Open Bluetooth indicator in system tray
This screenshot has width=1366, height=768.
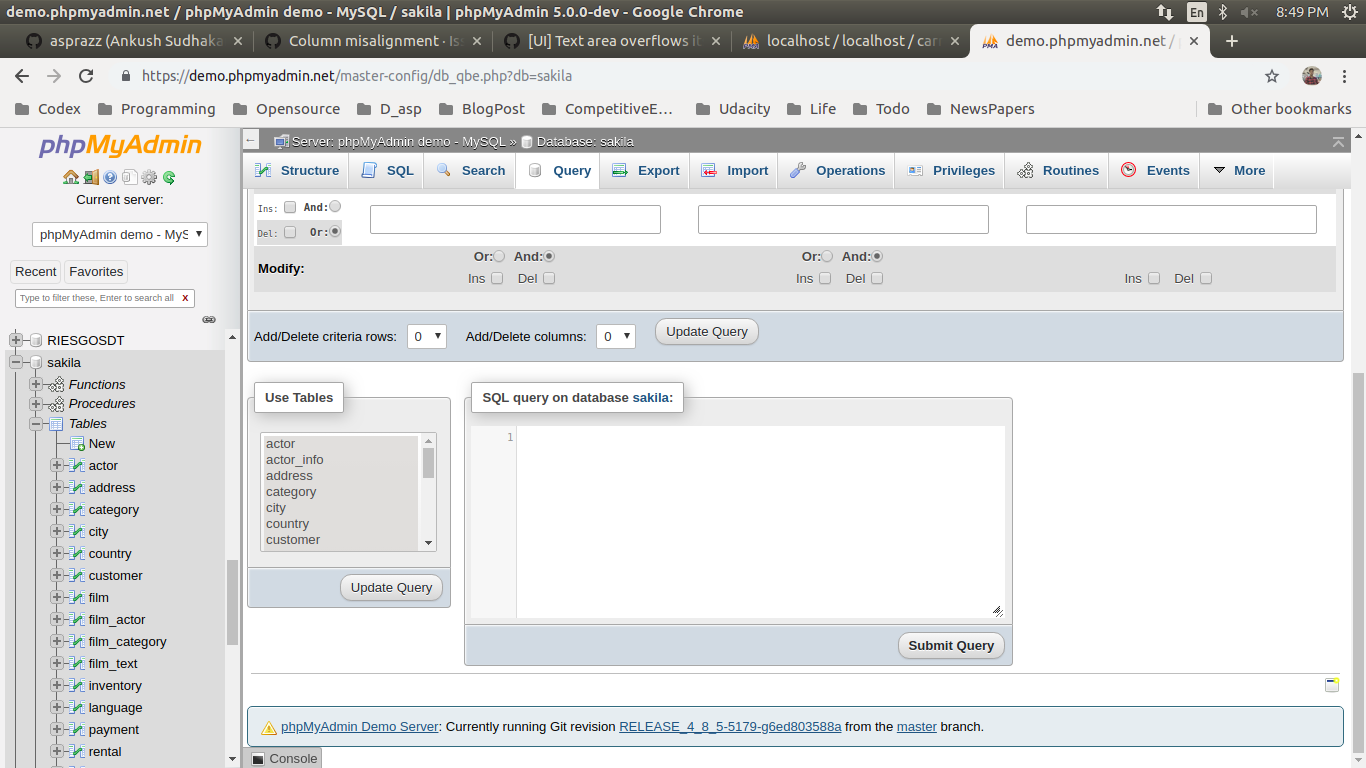(x=1222, y=12)
